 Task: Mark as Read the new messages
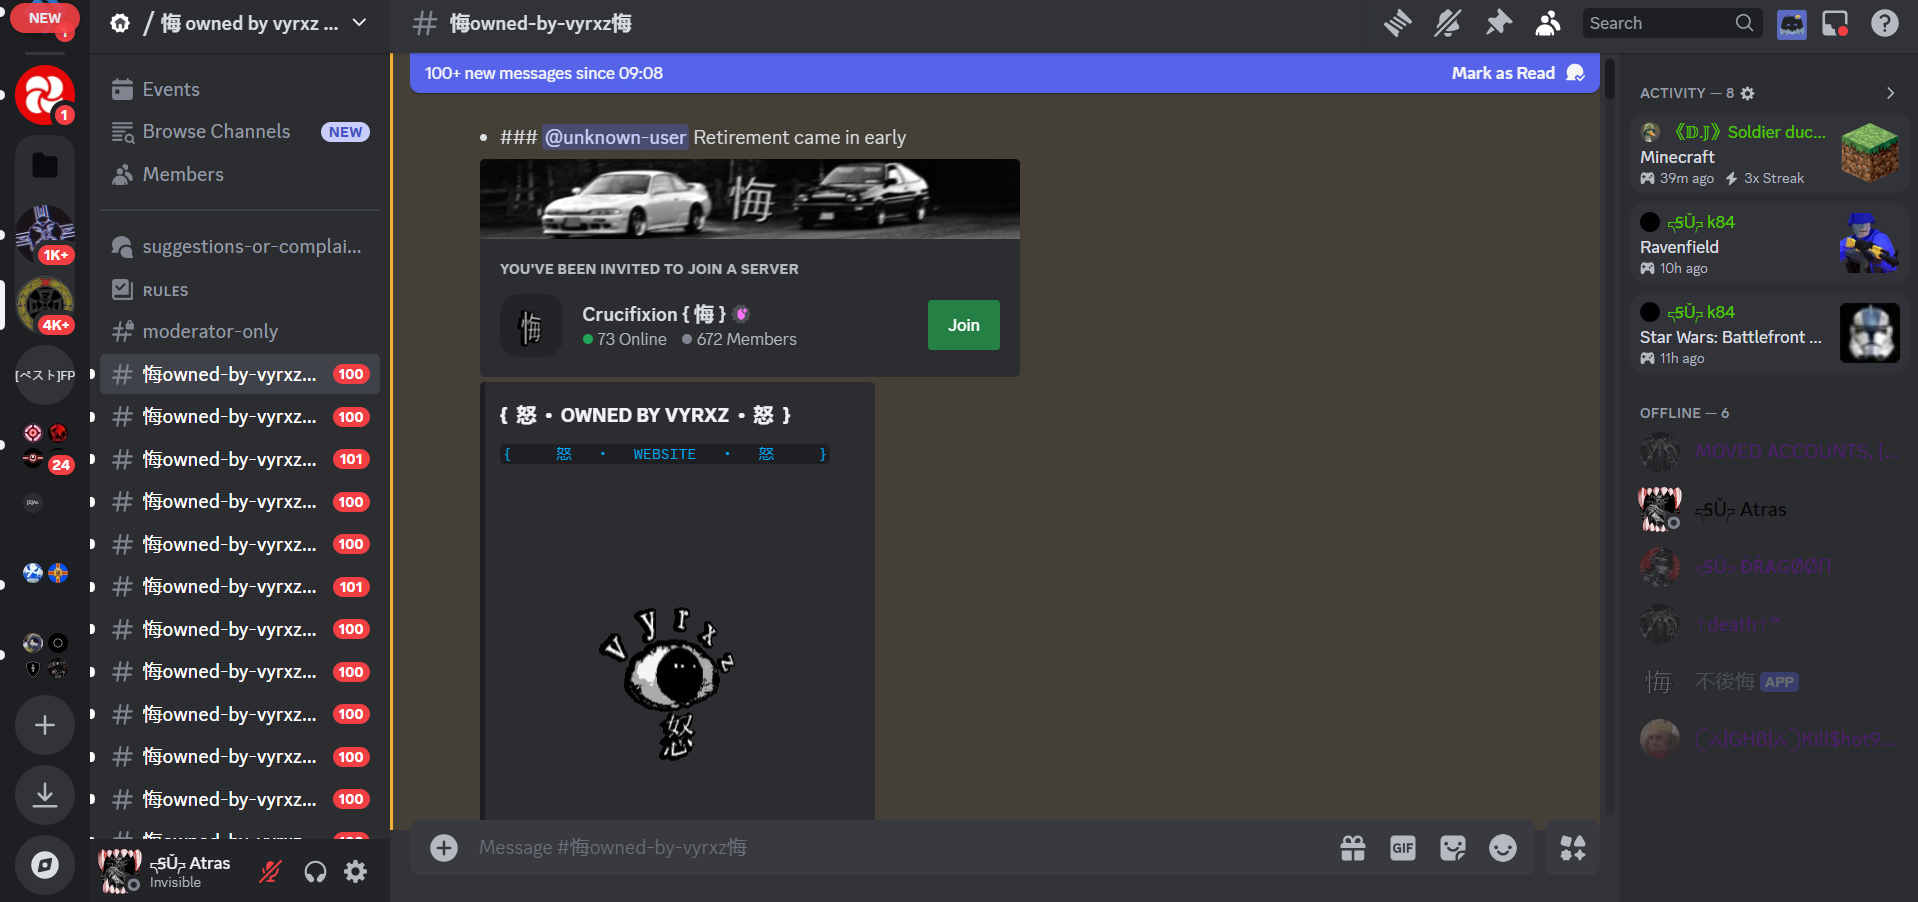[1516, 73]
